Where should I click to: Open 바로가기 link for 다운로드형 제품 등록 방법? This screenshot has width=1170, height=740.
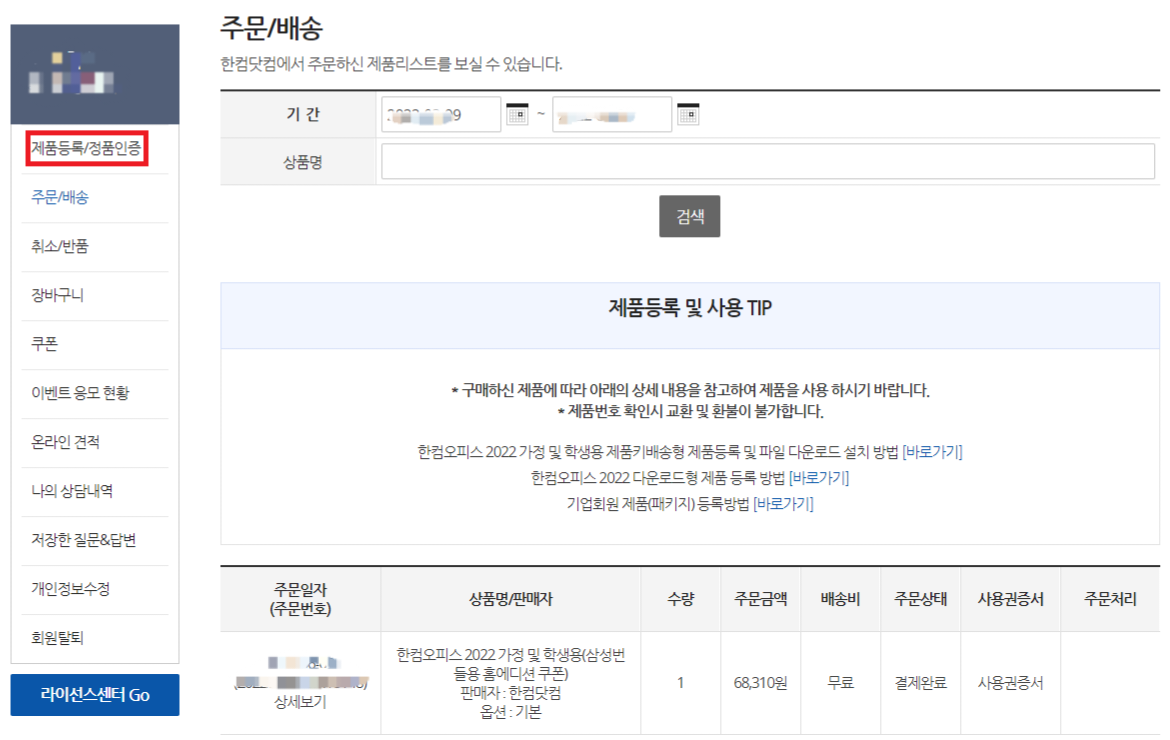[819, 477]
